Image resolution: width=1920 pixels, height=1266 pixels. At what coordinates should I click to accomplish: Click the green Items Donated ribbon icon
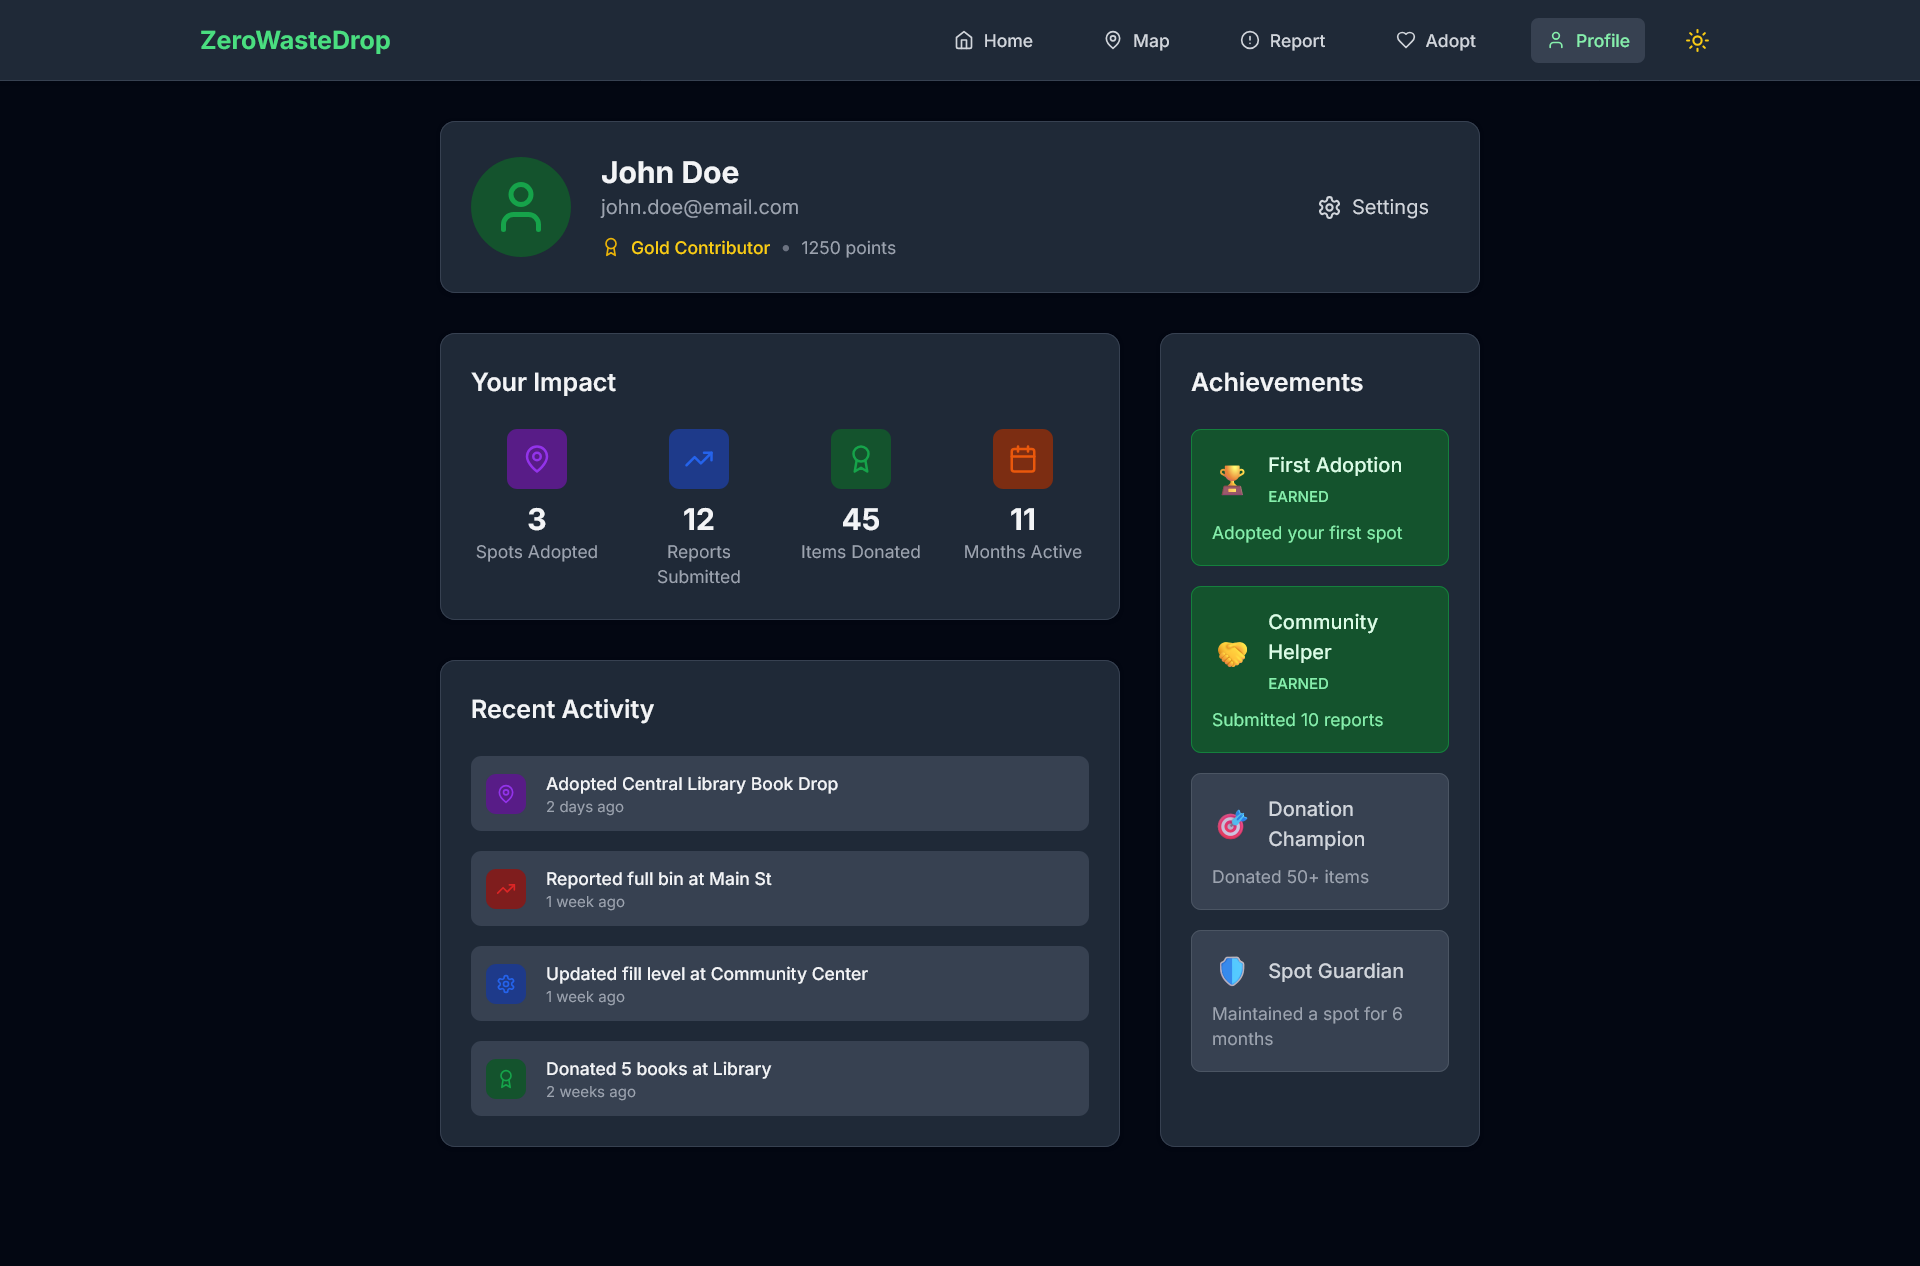pyautogui.click(x=861, y=459)
